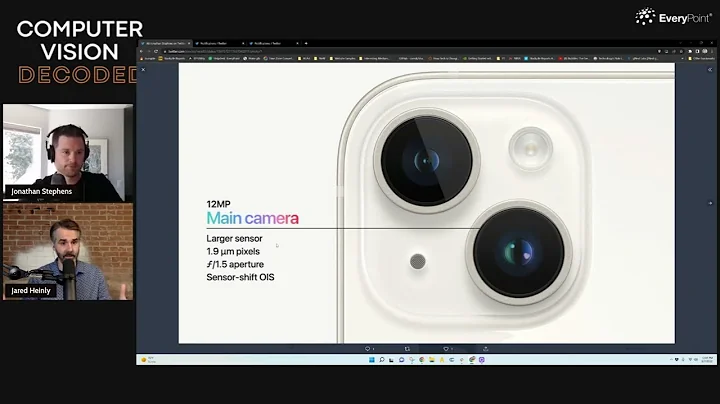This screenshot has height=404, width=720.
Task: Like the tweet with the heart icon
Action: 446,349
